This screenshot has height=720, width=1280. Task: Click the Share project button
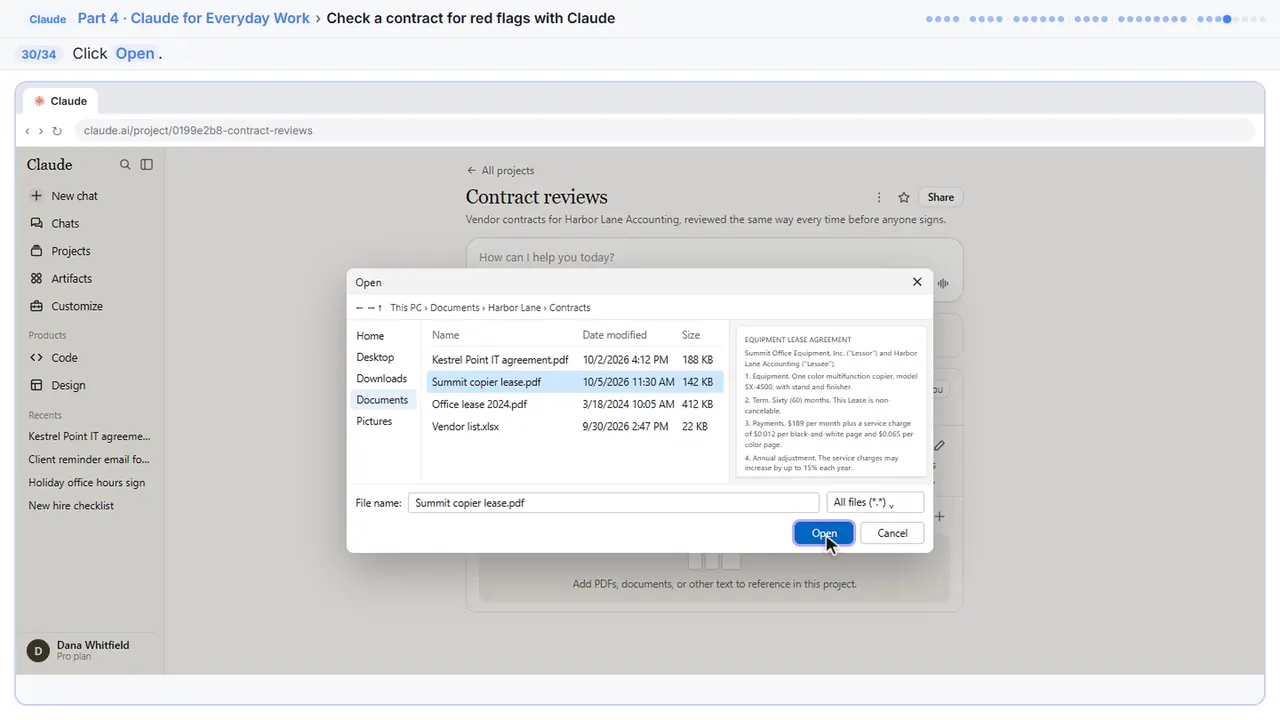click(x=941, y=198)
